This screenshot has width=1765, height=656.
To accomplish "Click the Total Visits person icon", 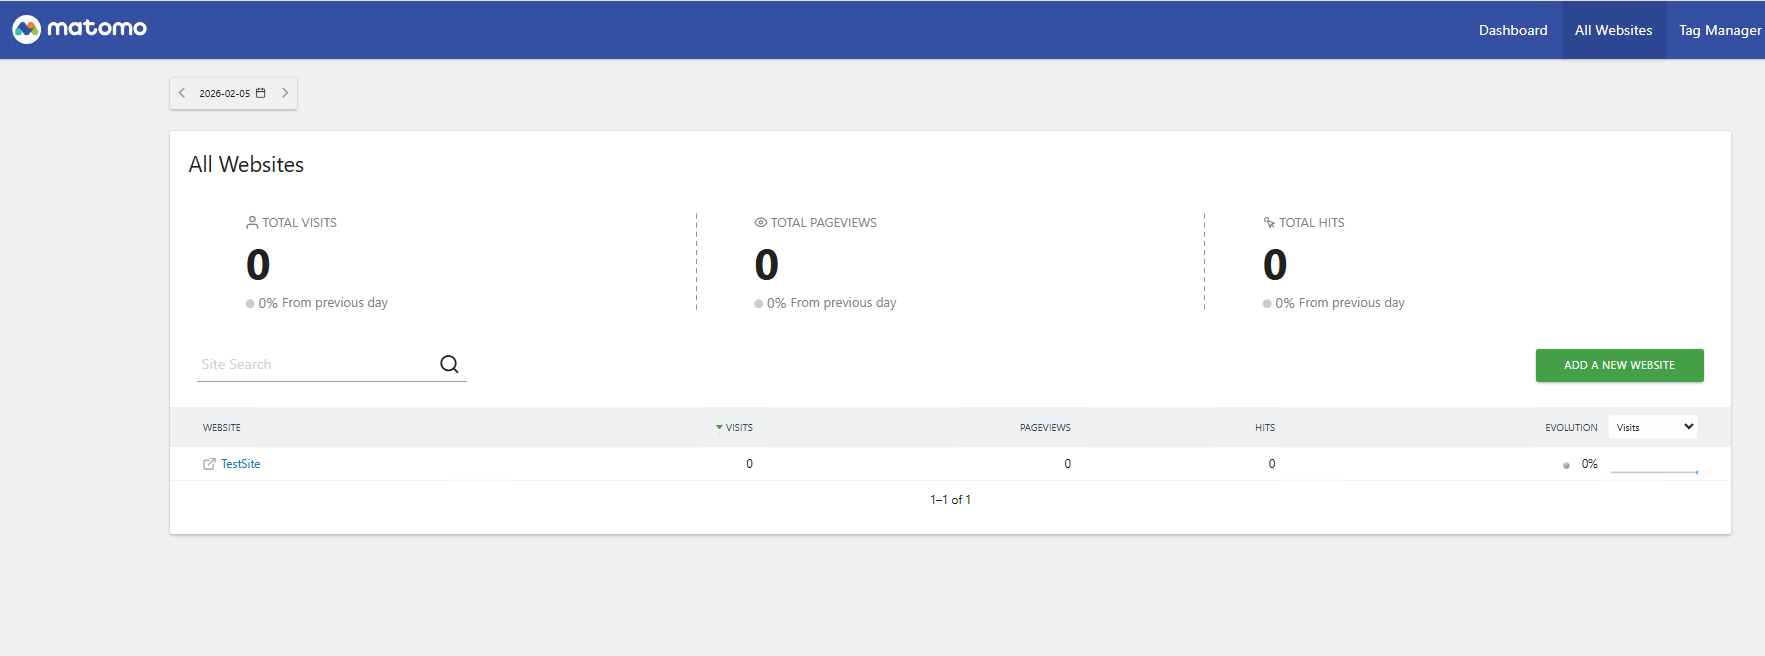I will (x=252, y=223).
